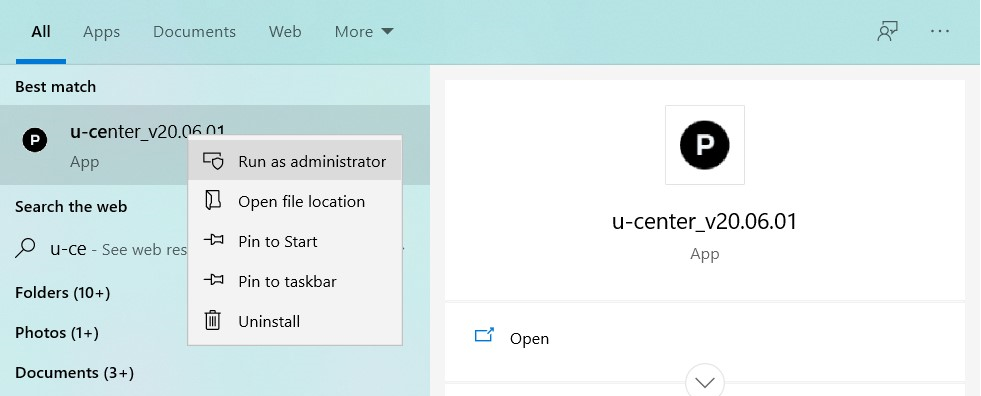
Task: Choose Uninstall from context menu
Action: pyautogui.click(x=295, y=322)
